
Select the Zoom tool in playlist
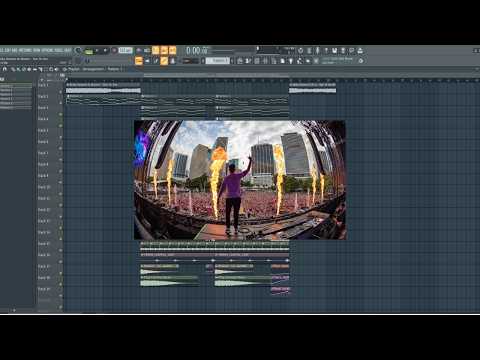[x=51, y=69]
